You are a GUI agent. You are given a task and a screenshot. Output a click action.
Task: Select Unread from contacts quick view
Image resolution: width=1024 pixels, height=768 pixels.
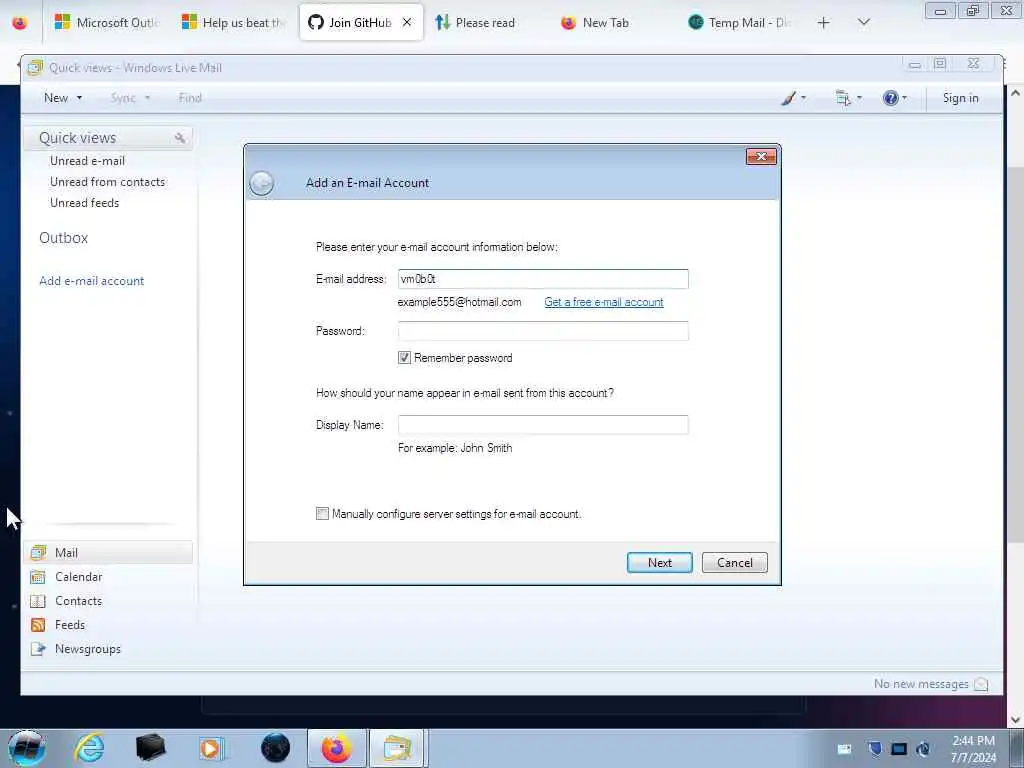coord(108,182)
